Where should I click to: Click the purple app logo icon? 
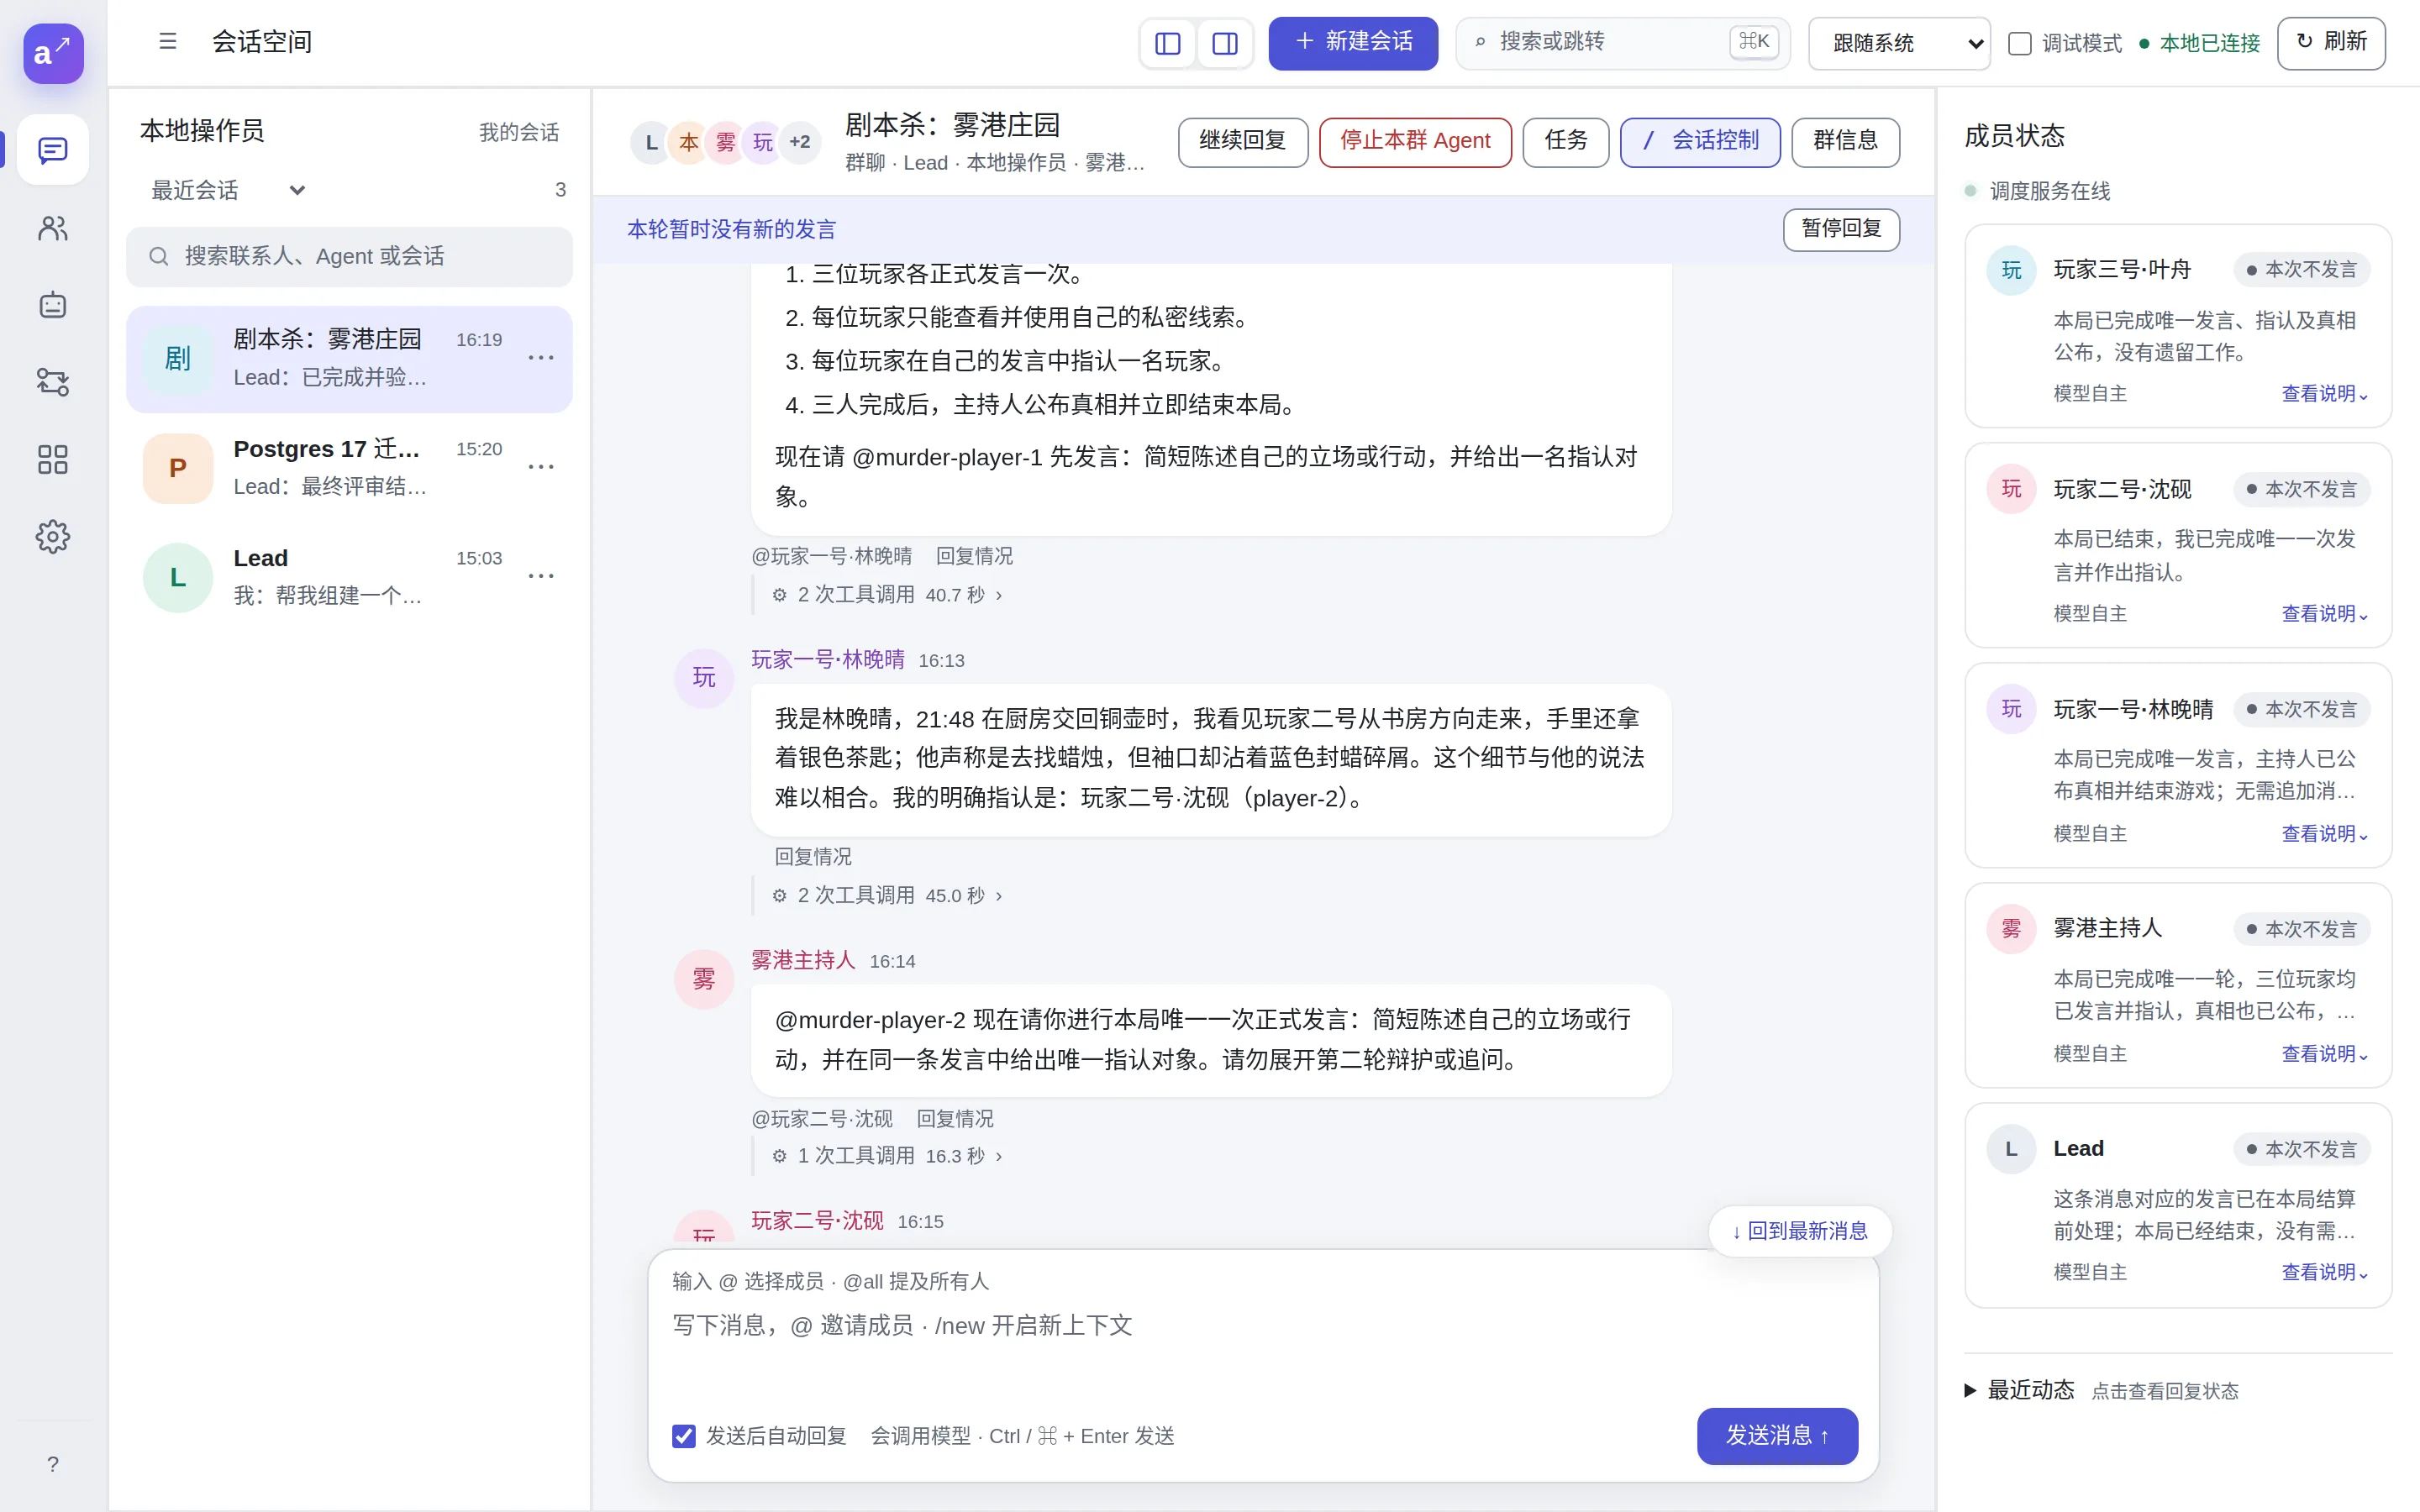[x=53, y=53]
